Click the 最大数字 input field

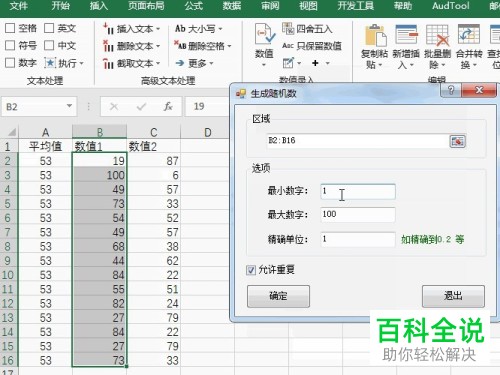(x=358, y=215)
